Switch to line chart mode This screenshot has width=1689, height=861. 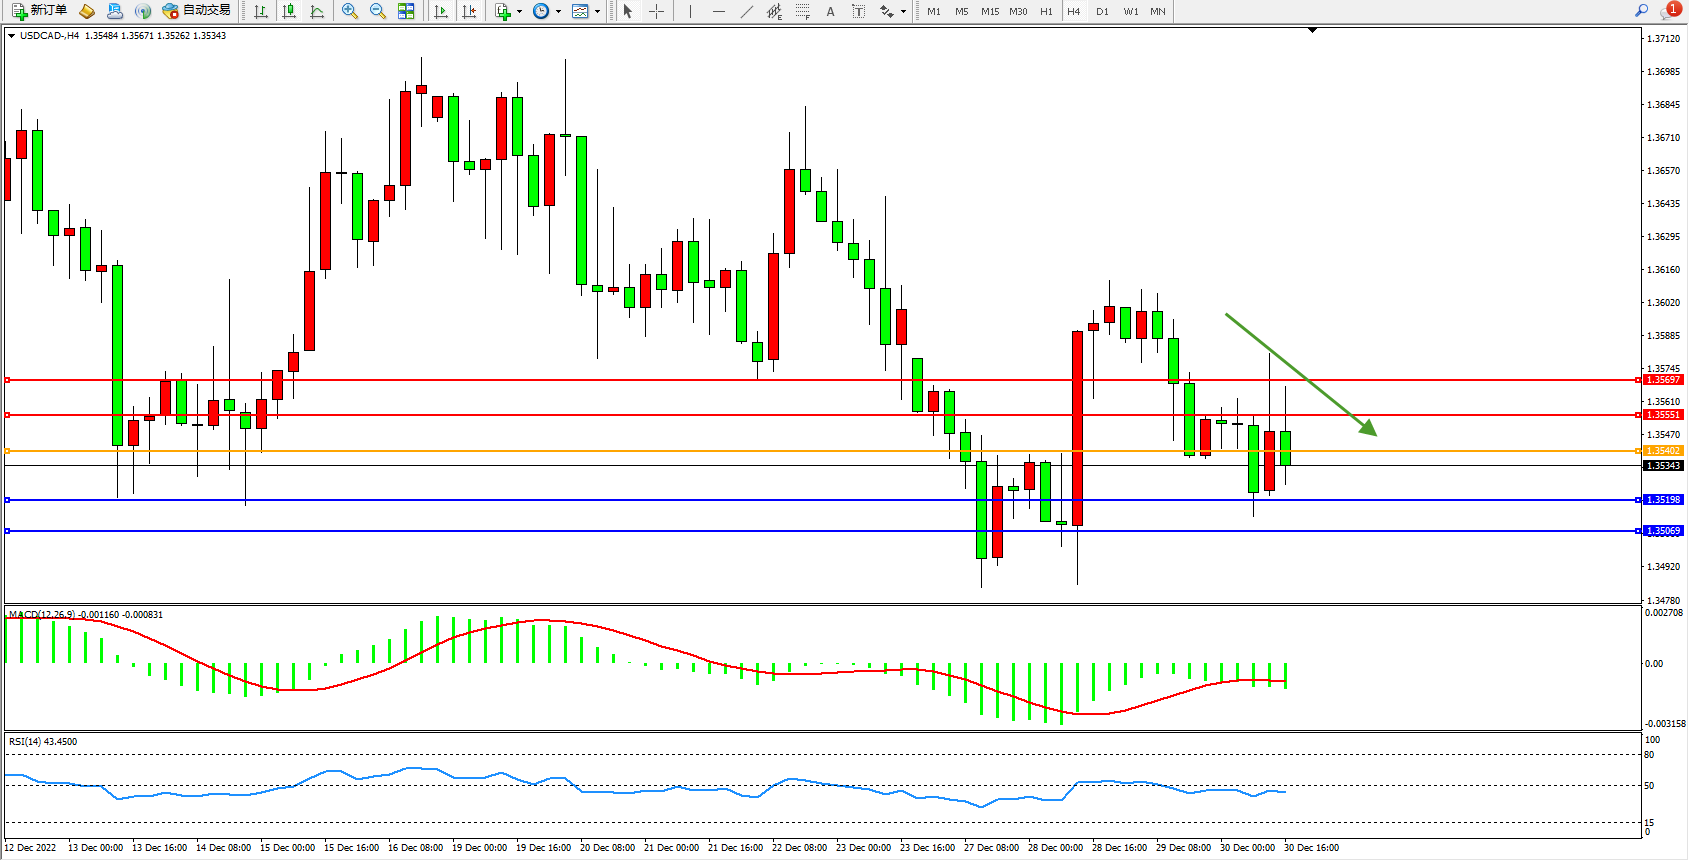[x=317, y=11]
